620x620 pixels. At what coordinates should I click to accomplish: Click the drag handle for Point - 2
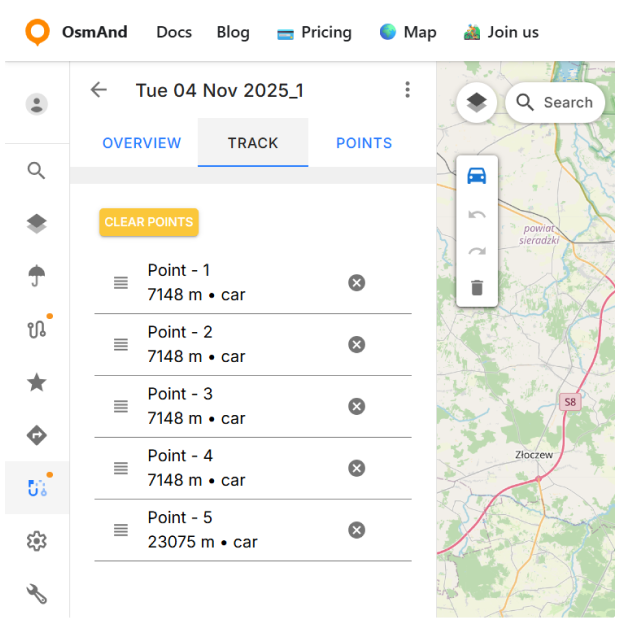click(121, 345)
